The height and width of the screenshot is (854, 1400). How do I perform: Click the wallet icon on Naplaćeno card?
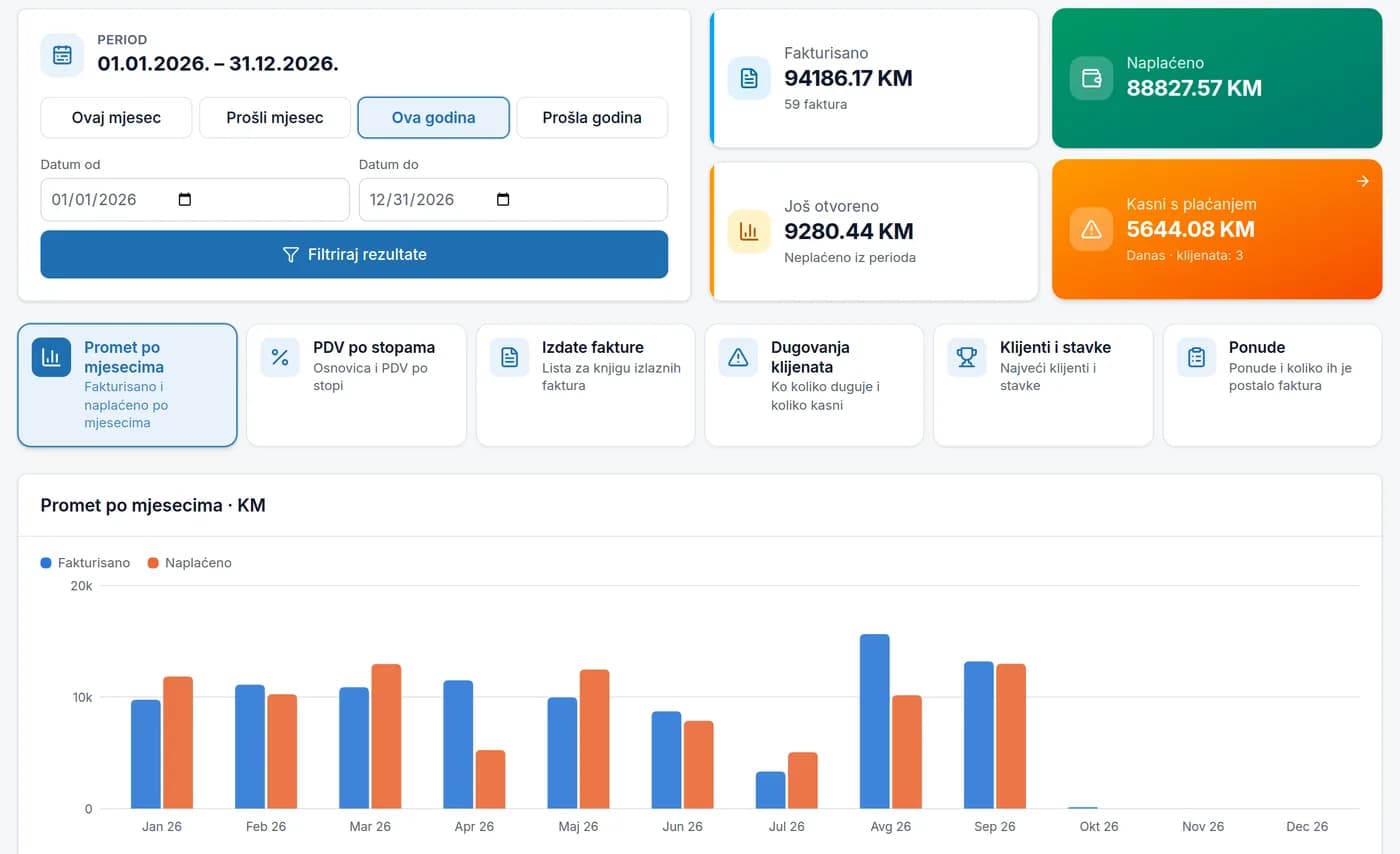point(1091,78)
